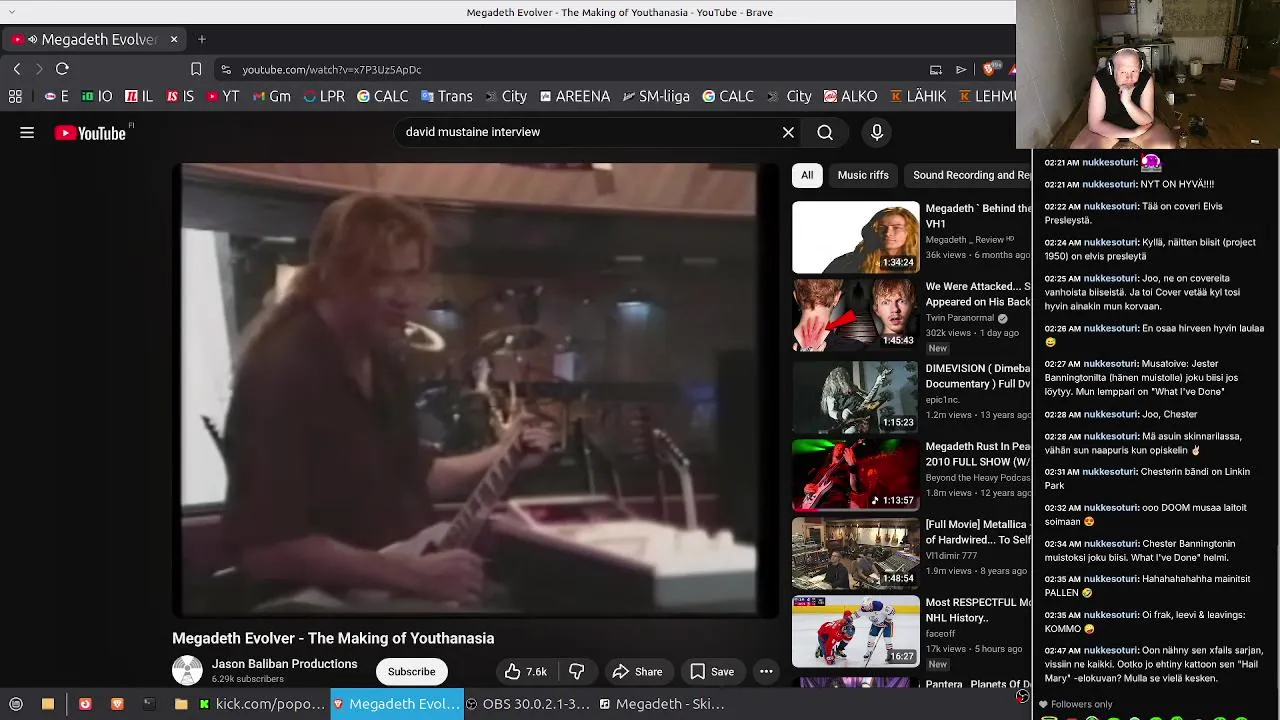Open the Gm Gmail bookmark
Screen dimensions: 1280x720
coord(272,97)
